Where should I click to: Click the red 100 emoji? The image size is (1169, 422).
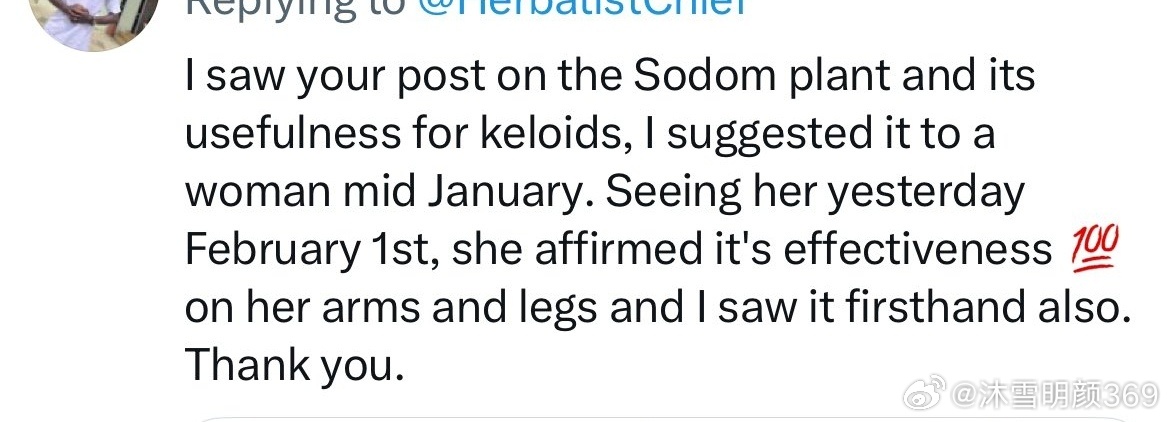[1096, 249]
